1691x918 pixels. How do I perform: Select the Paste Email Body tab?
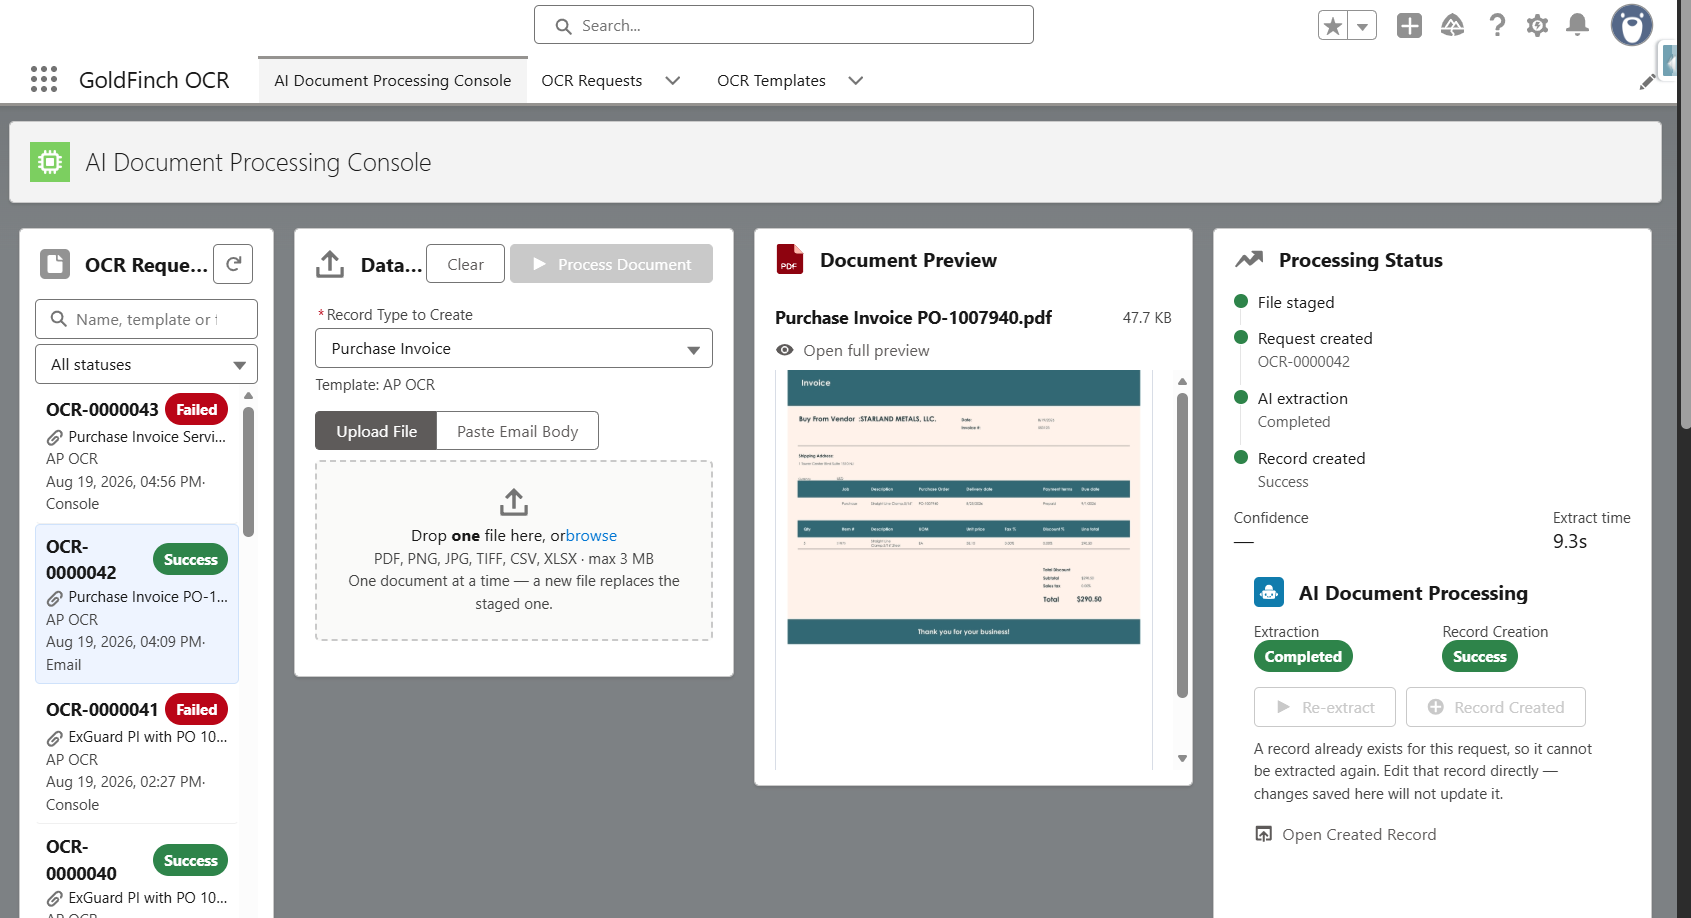click(518, 431)
